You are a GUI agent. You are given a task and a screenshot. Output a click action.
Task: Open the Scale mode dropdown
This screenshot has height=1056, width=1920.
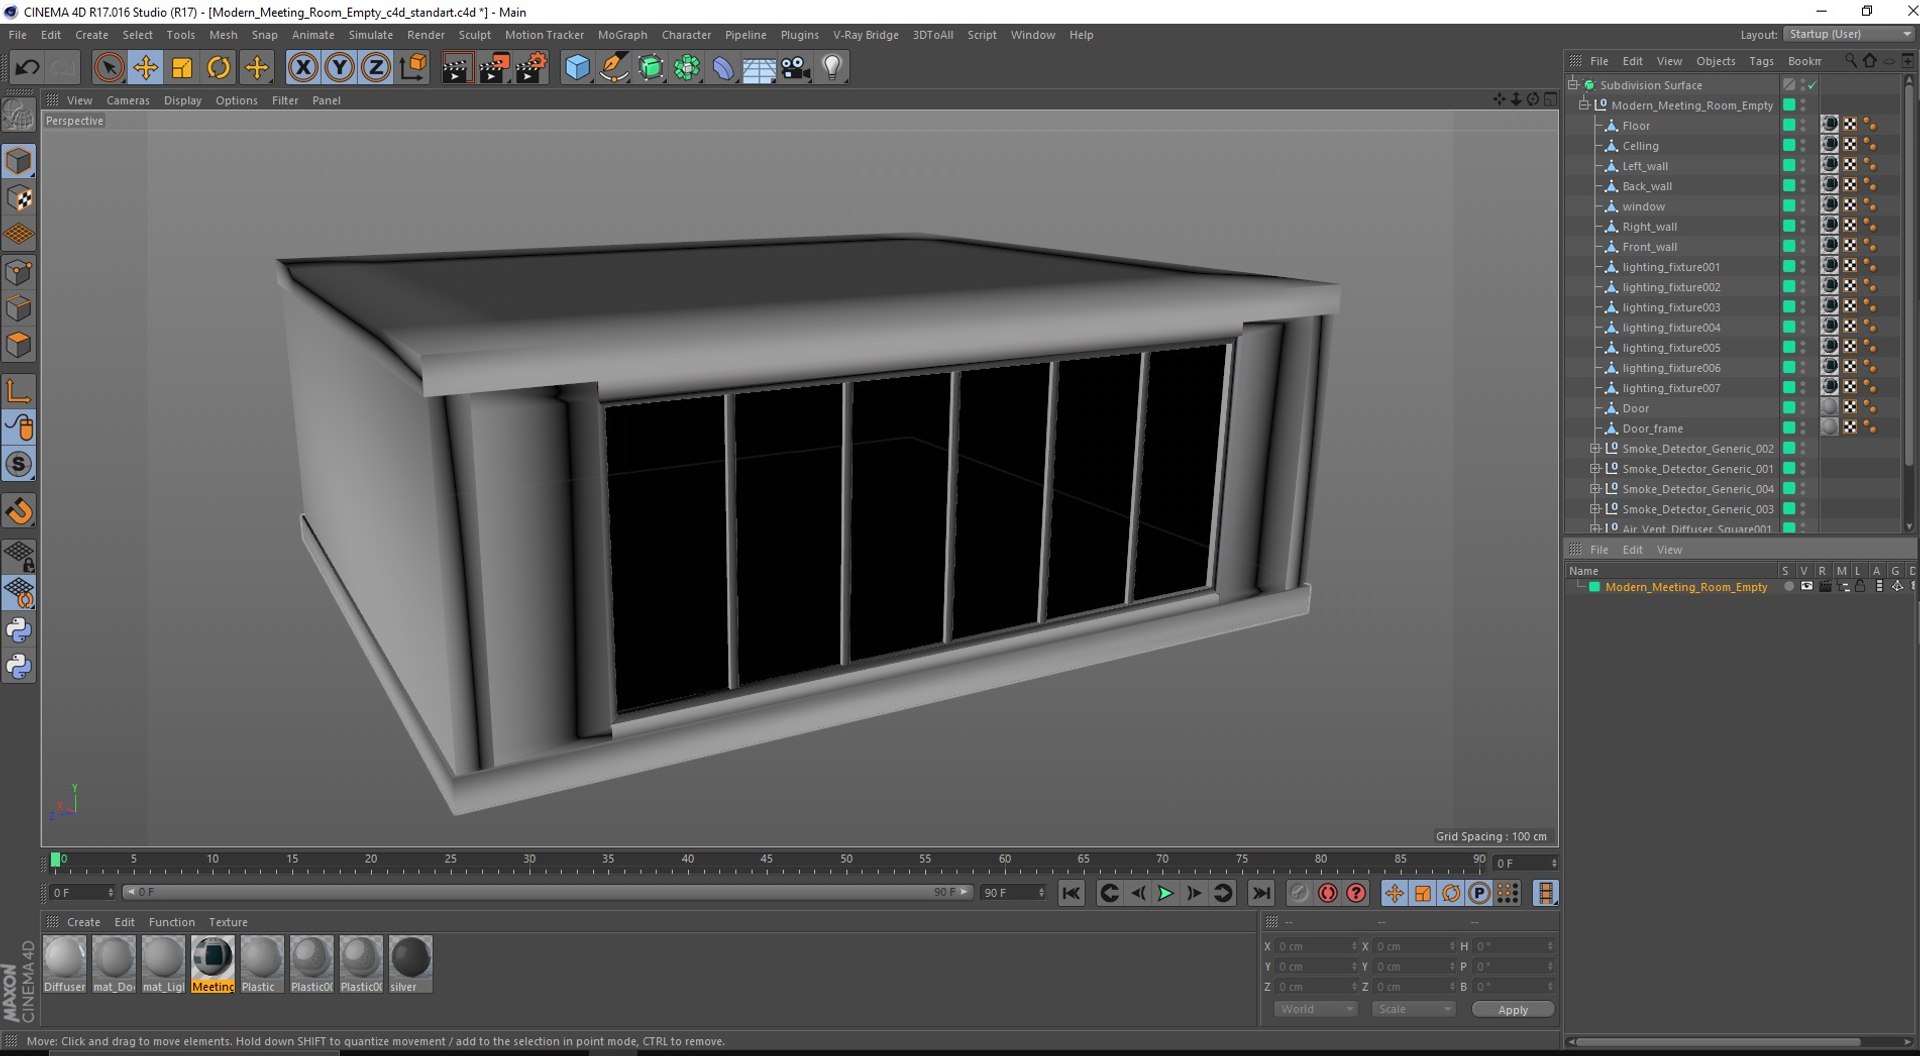(x=1413, y=1010)
